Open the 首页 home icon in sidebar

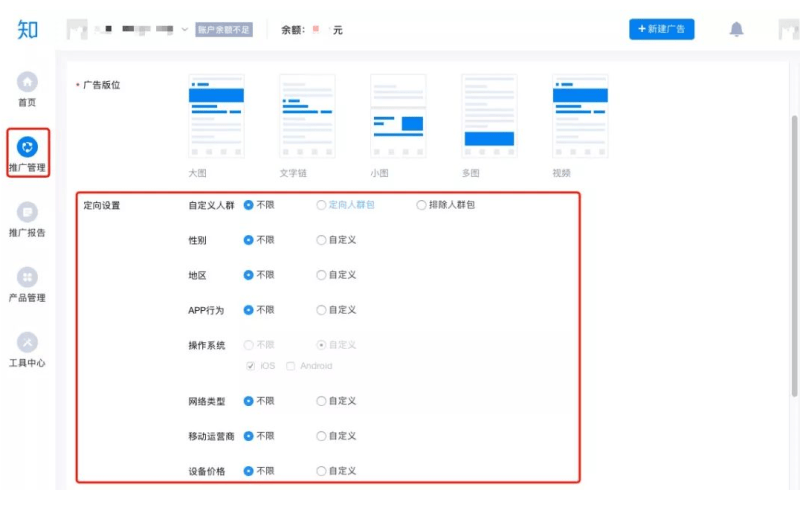point(27,82)
